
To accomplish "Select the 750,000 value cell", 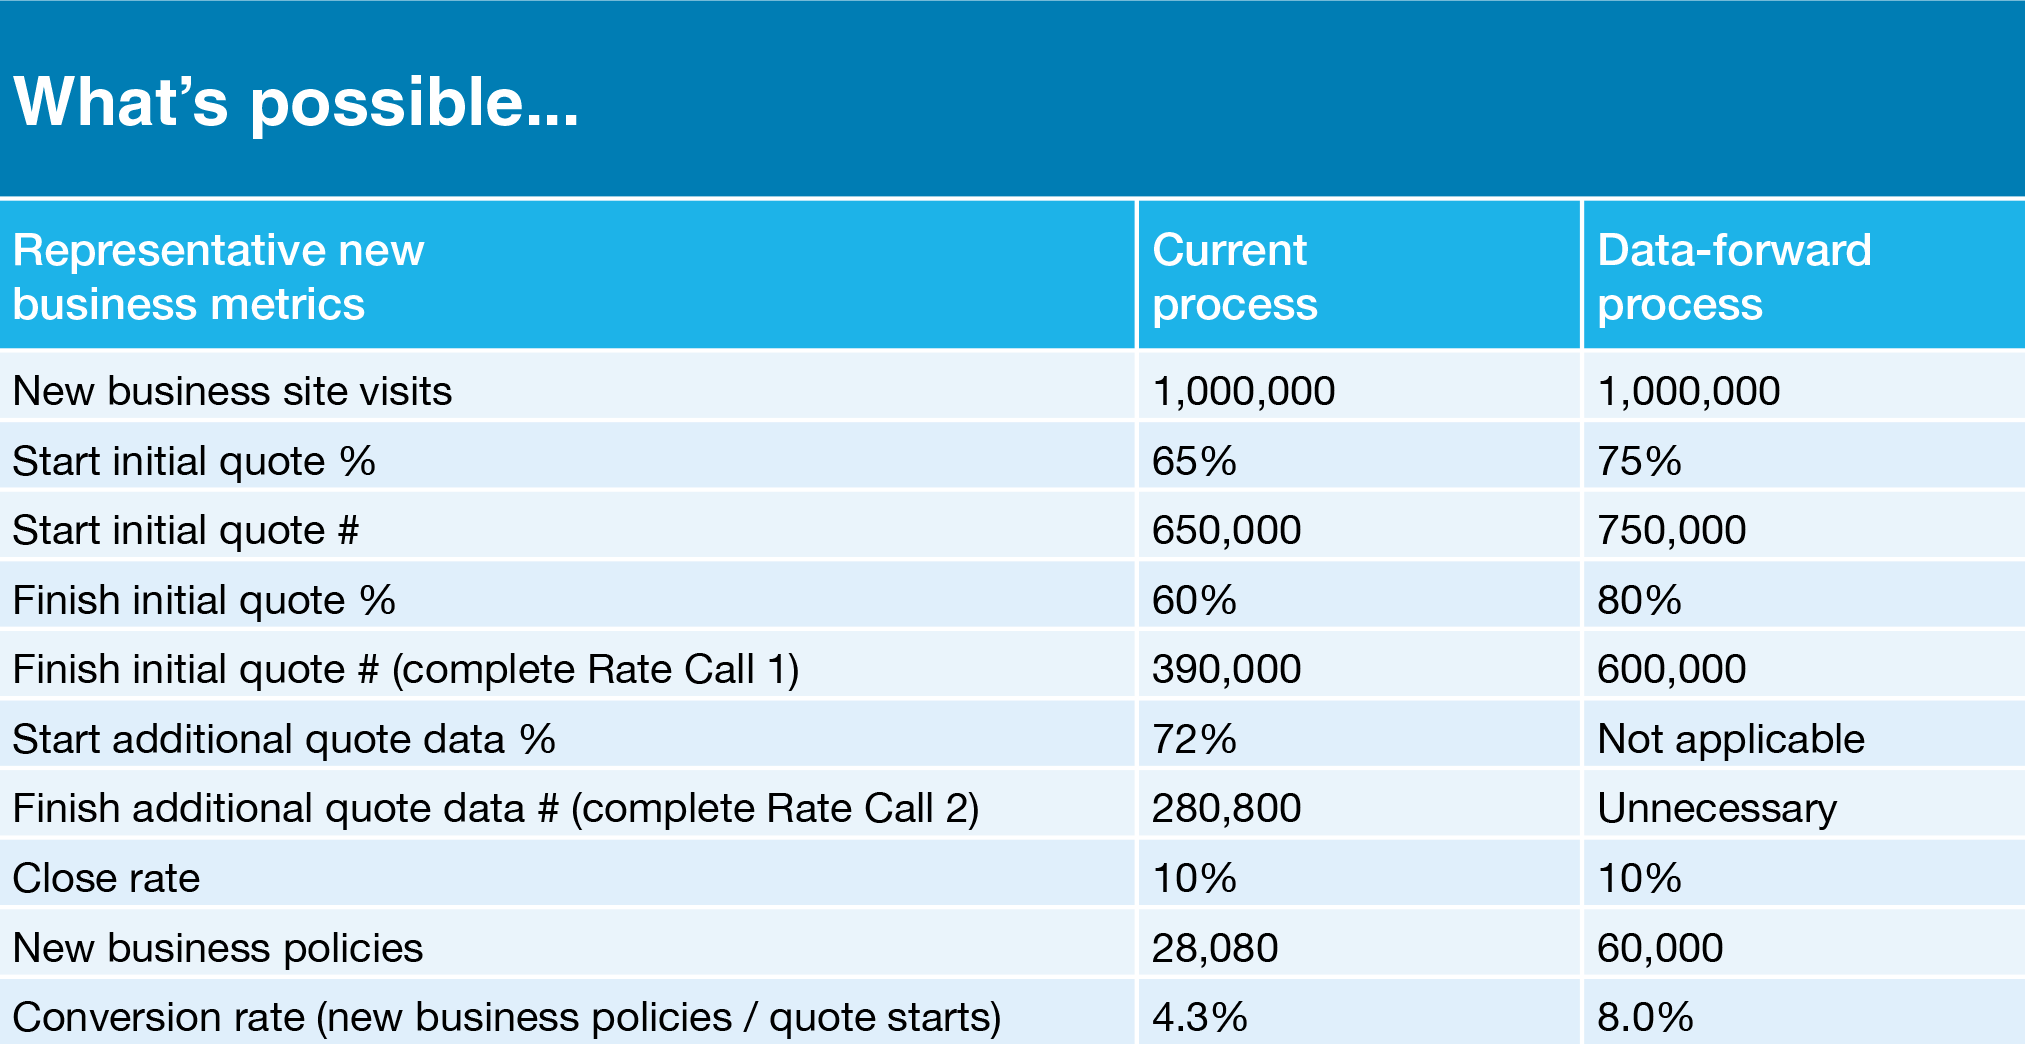I will (x=1671, y=530).
